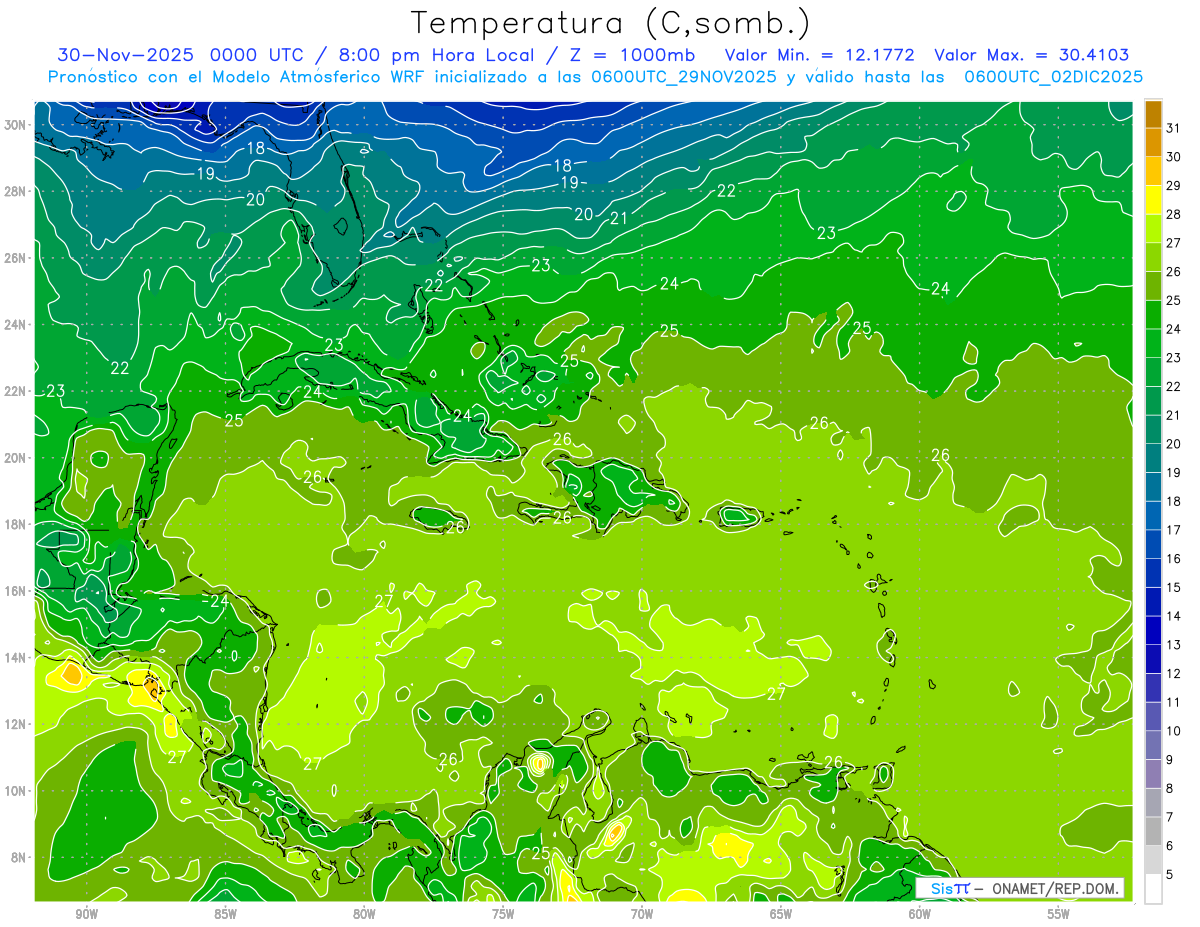This screenshot has width=1200, height=927.
Task: Click the longitude label 55W
Action: [1059, 913]
